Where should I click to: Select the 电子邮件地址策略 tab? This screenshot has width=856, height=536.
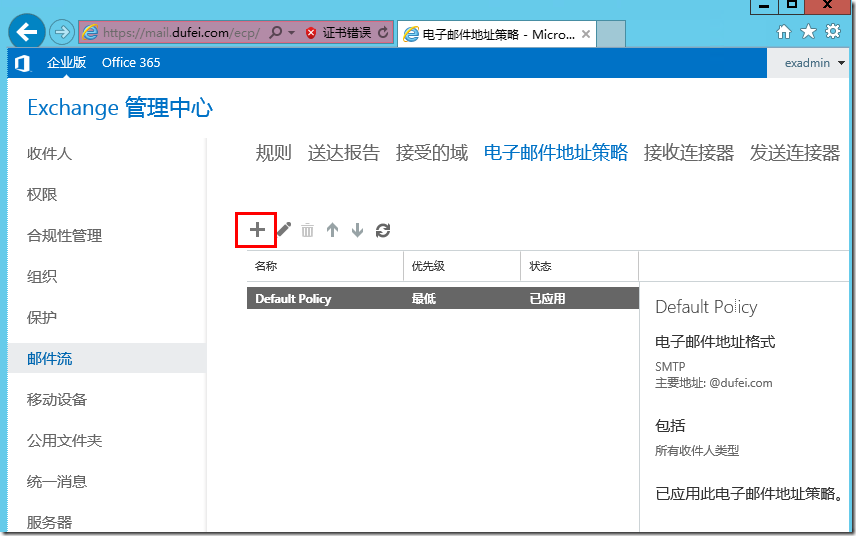(556, 152)
